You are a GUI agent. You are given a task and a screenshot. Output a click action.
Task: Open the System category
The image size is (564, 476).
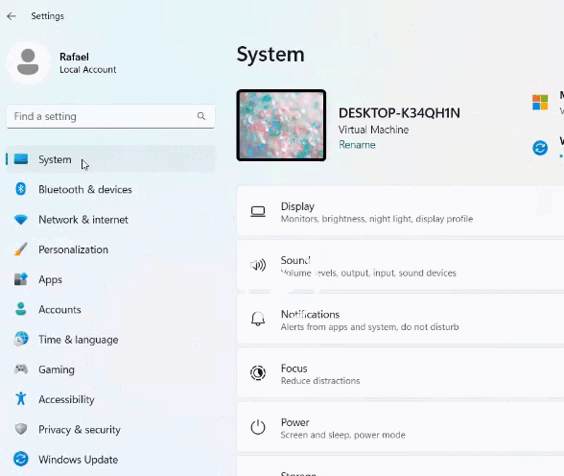(x=111, y=159)
